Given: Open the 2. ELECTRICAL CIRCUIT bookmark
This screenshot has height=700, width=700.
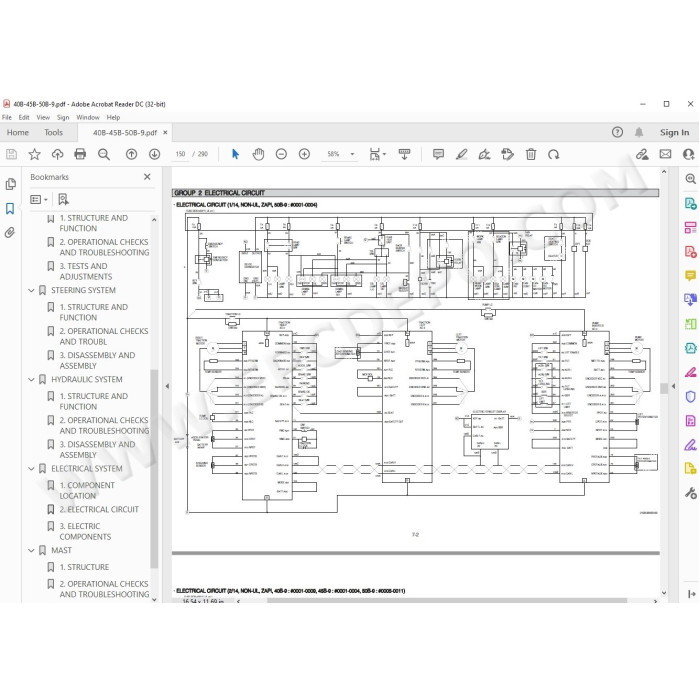Looking at the screenshot, I should 99,509.
